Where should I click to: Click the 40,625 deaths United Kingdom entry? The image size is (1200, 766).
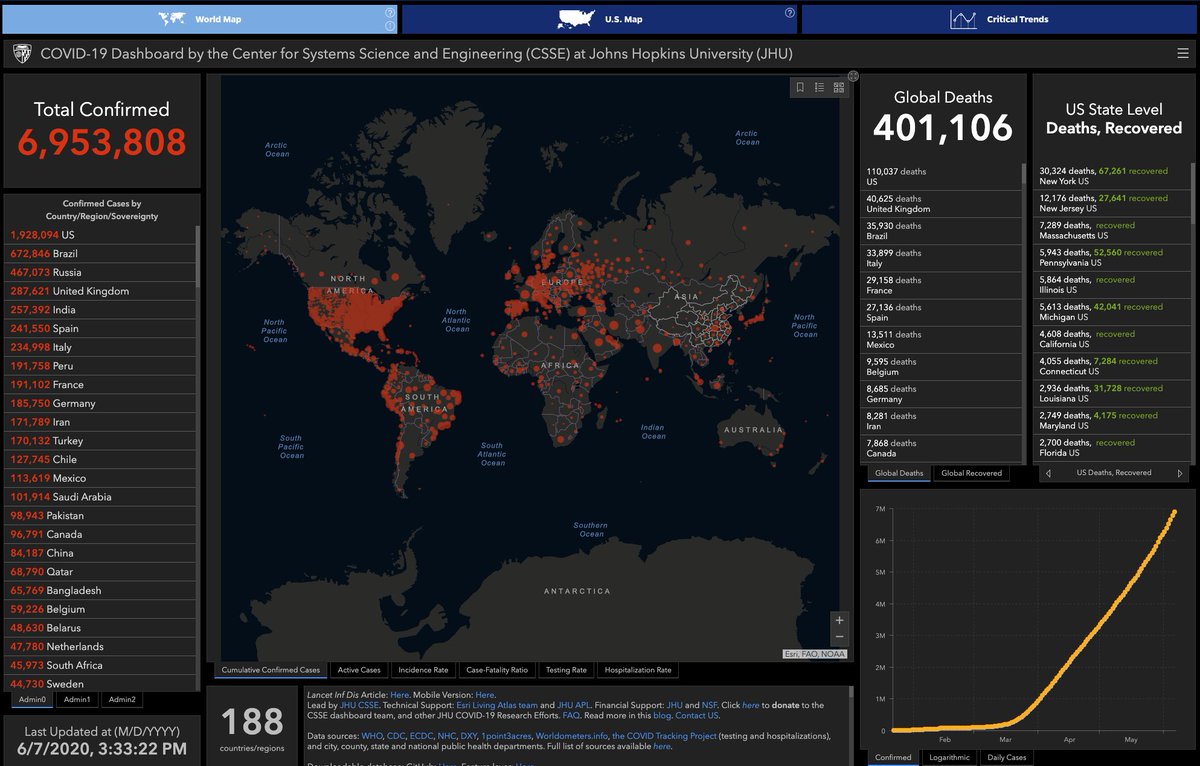(x=942, y=204)
